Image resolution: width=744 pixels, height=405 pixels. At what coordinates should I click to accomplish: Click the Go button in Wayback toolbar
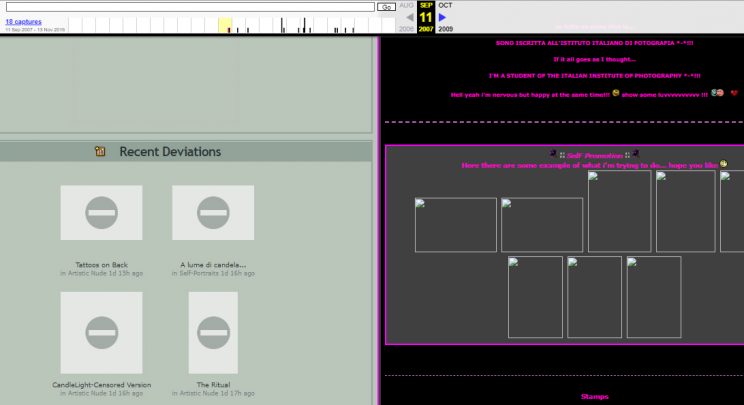386,7
